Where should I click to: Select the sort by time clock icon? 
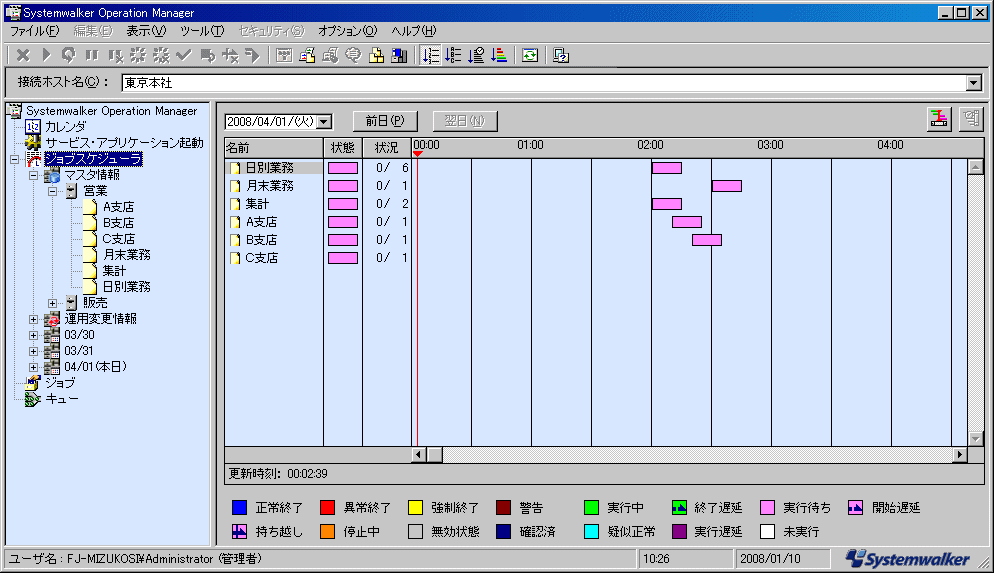[x=476, y=56]
